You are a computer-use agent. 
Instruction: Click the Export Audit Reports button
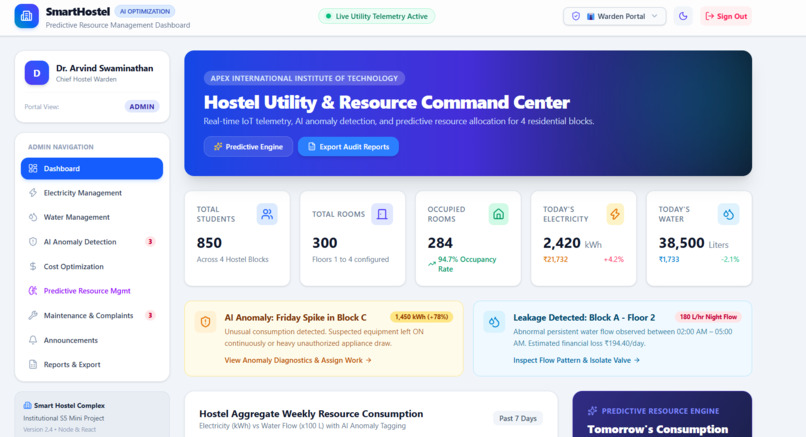tap(349, 147)
